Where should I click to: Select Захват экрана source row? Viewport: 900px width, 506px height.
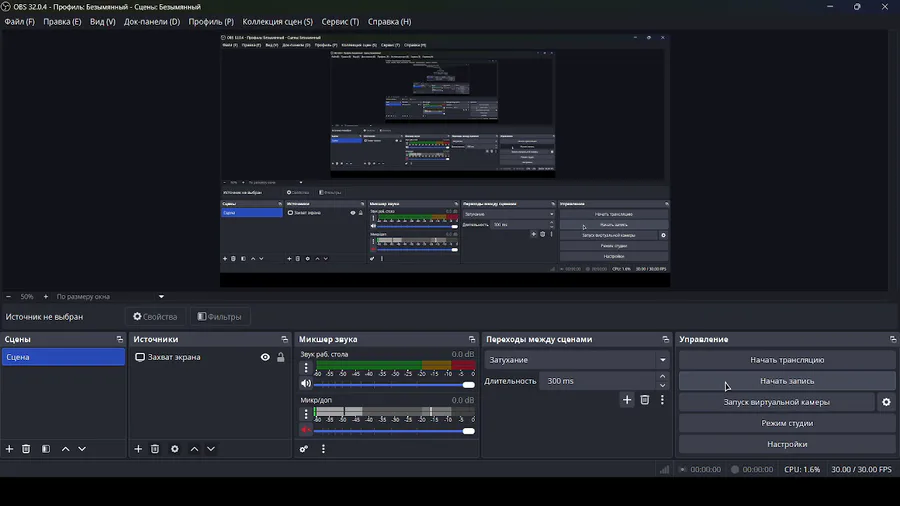coord(210,357)
